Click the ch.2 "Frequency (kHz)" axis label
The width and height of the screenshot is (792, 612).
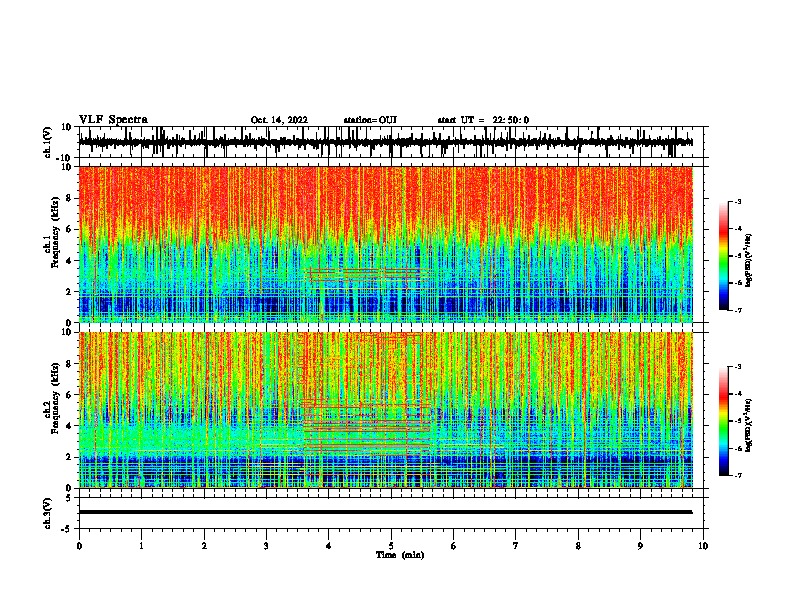coord(55,398)
